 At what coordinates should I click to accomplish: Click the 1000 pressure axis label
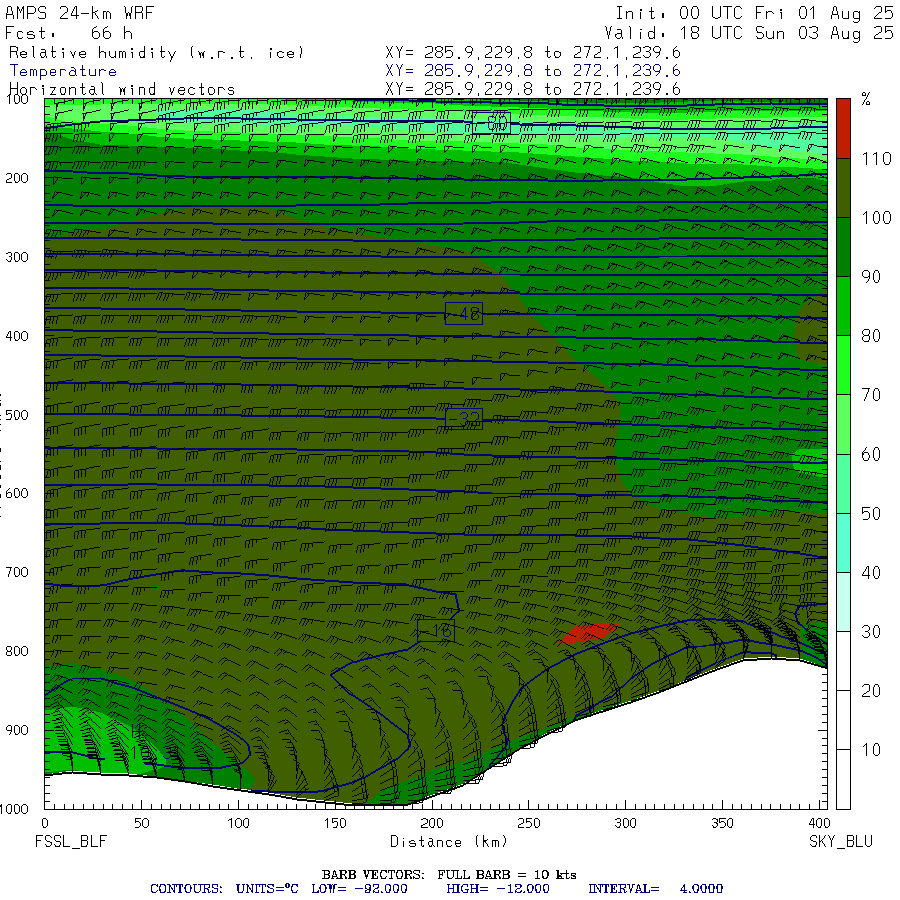pyautogui.click(x=14, y=809)
